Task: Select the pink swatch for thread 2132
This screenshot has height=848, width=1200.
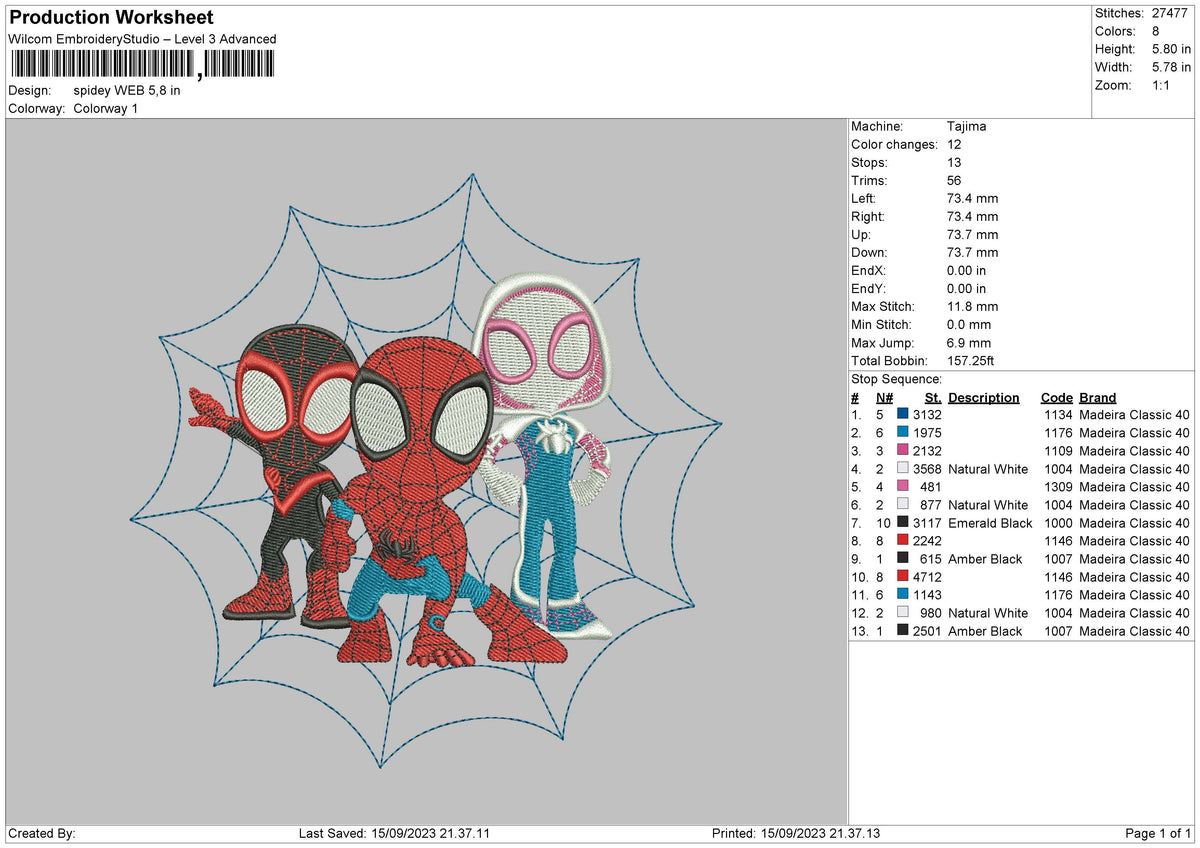Action: coord(901,450)
